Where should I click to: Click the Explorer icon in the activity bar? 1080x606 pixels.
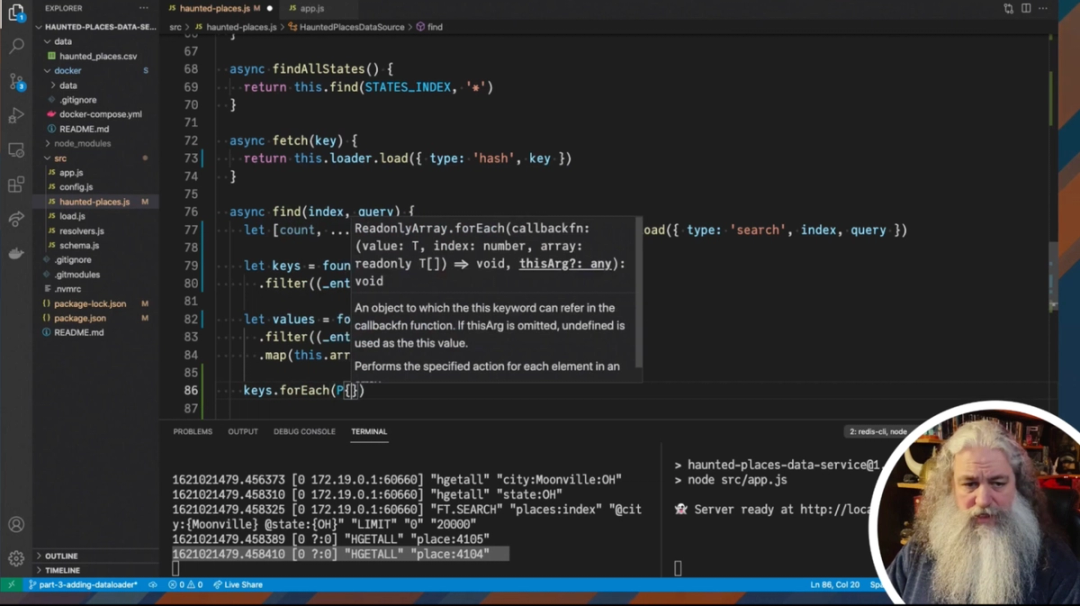coord(15,14)
